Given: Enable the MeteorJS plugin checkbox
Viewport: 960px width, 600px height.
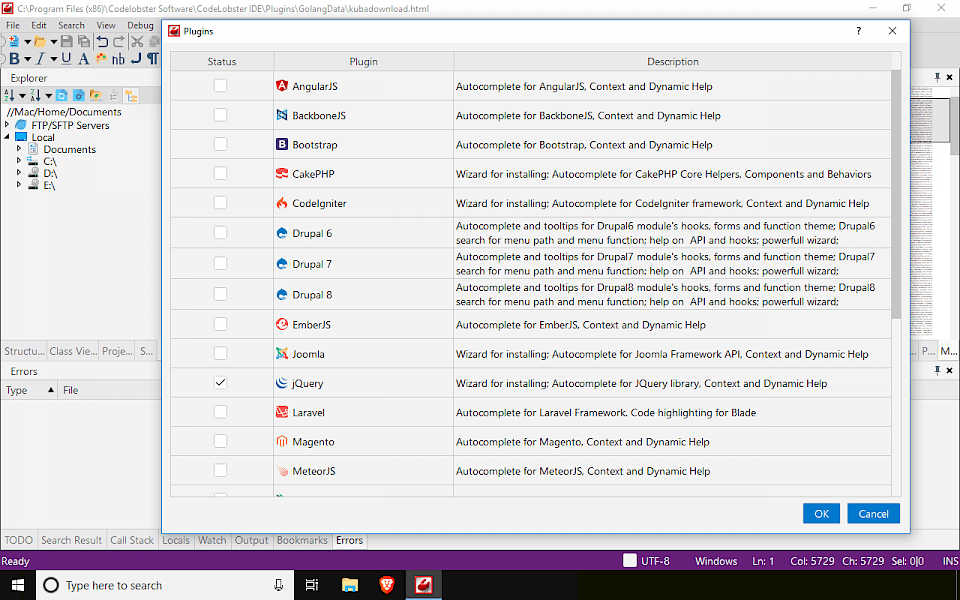Looking at the screenshot, I should tap(220, 471).
